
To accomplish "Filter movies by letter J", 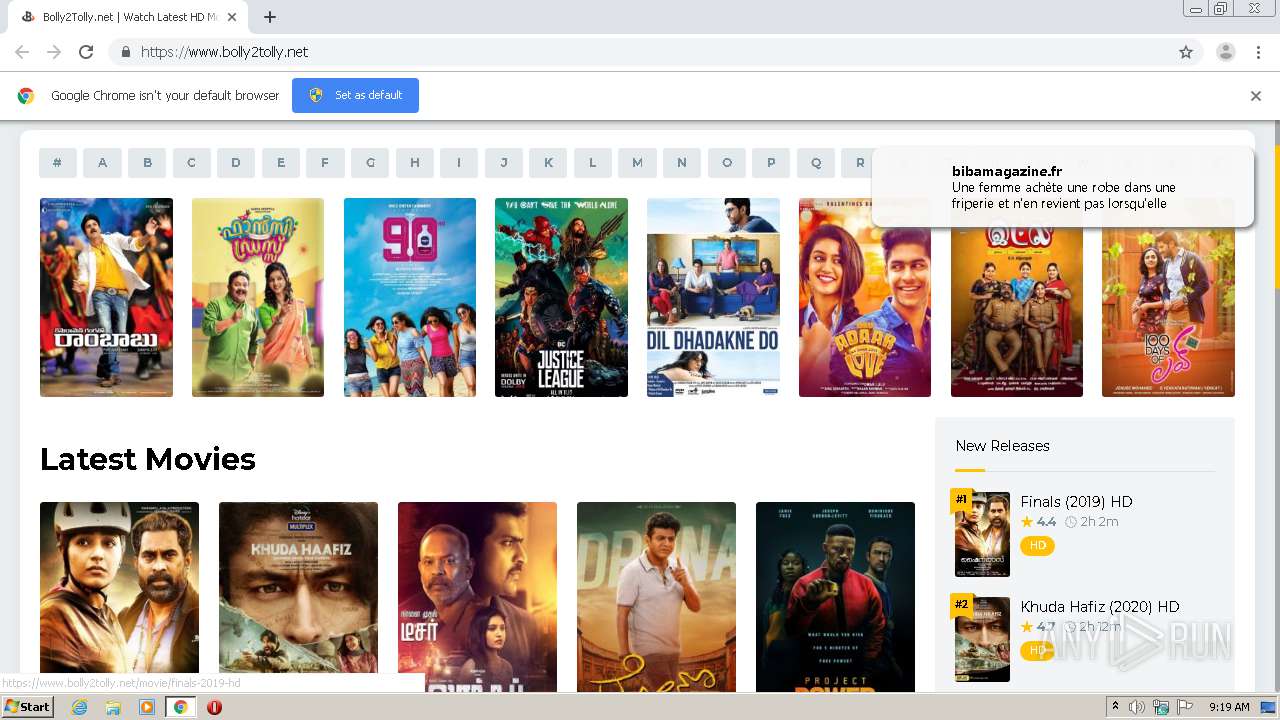I will [x=504, y=163].
